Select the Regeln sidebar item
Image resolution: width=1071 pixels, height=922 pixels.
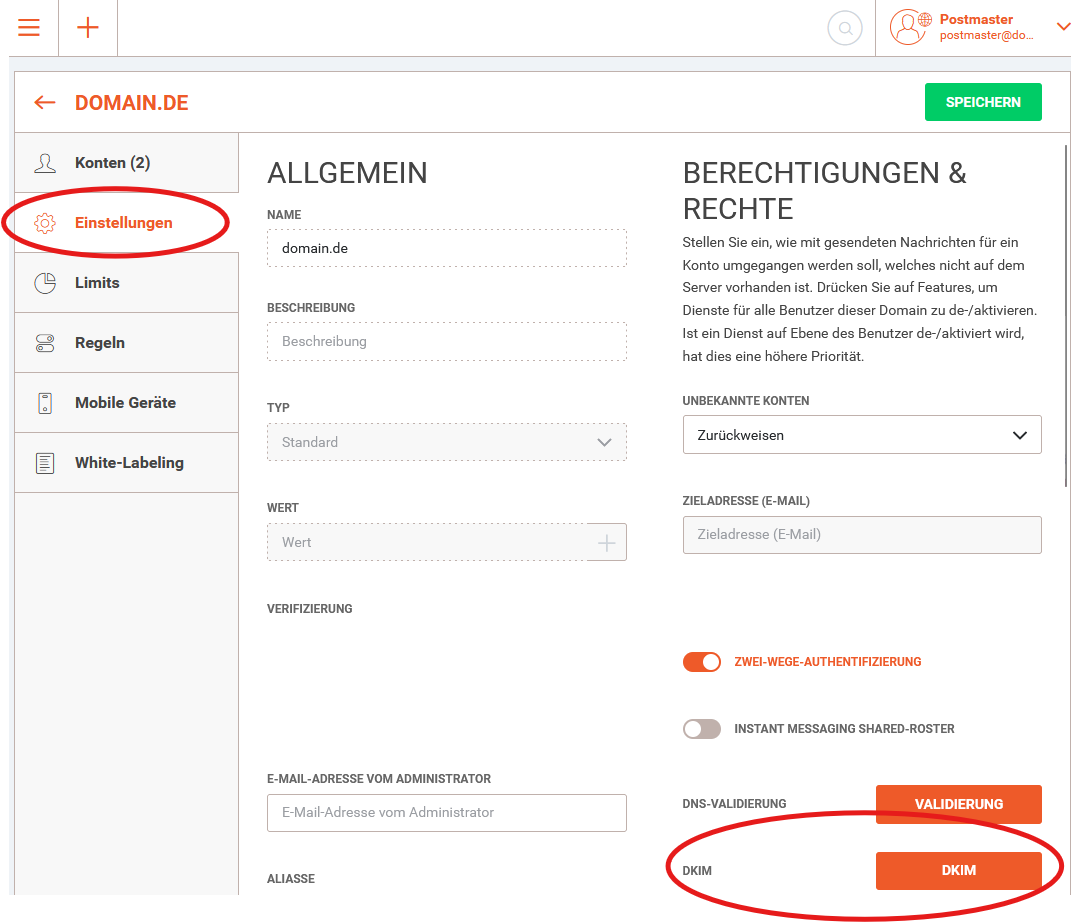100,343
